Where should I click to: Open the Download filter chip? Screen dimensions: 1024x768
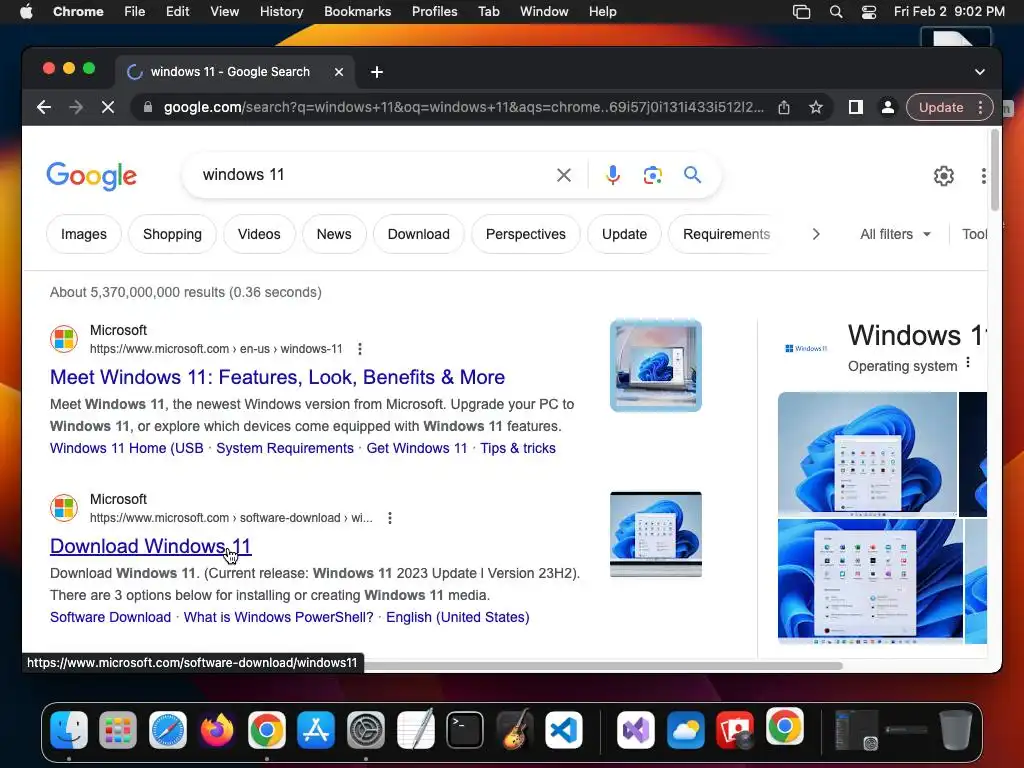(x=419, y=234)
